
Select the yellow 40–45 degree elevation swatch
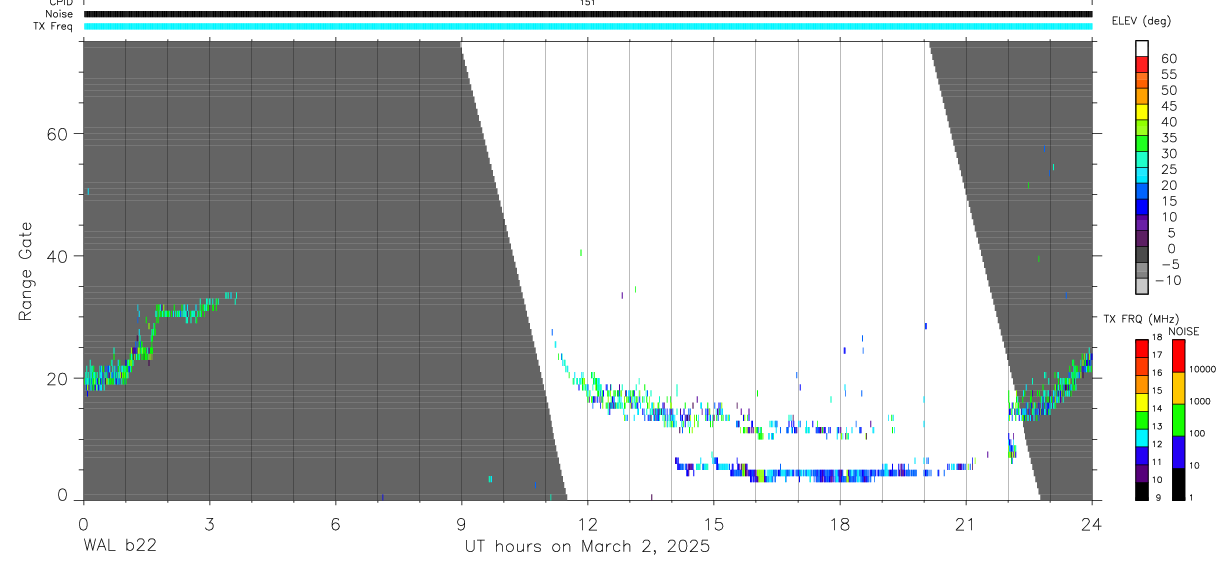click(x=1142, y=113)
